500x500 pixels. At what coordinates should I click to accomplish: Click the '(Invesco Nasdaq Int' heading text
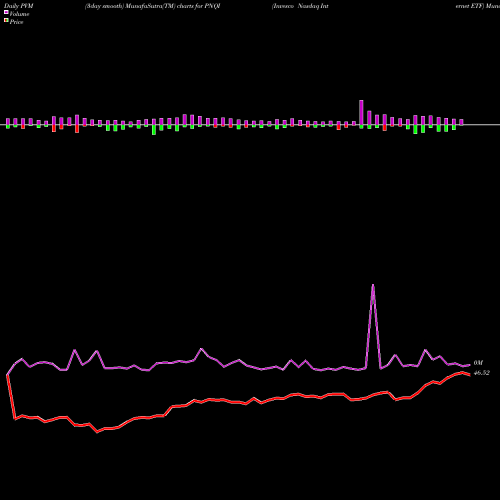300,6
